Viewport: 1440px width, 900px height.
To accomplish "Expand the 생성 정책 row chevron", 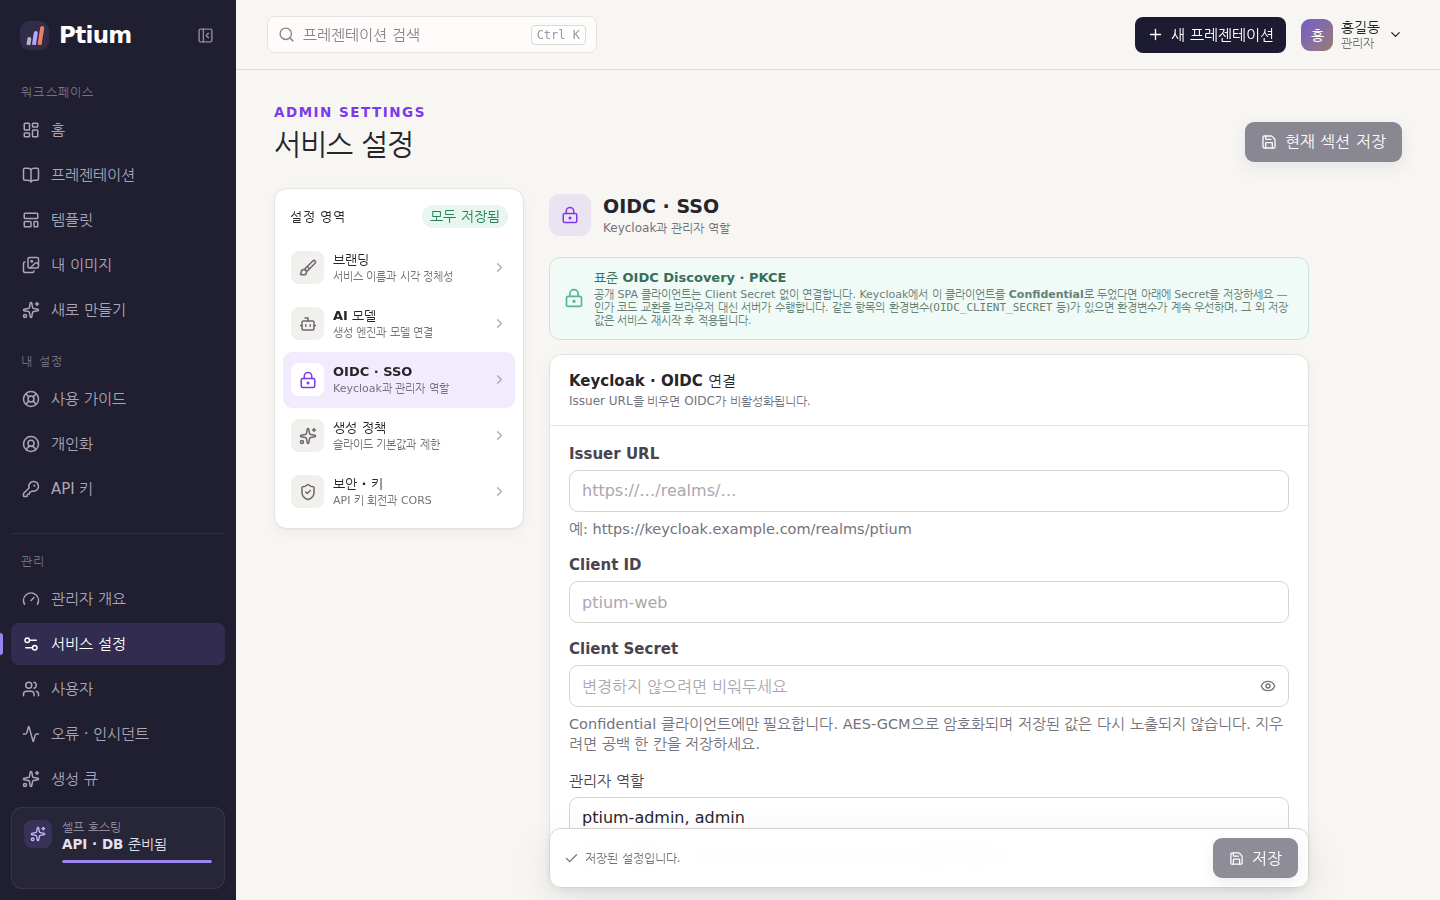I will [499, 436].
